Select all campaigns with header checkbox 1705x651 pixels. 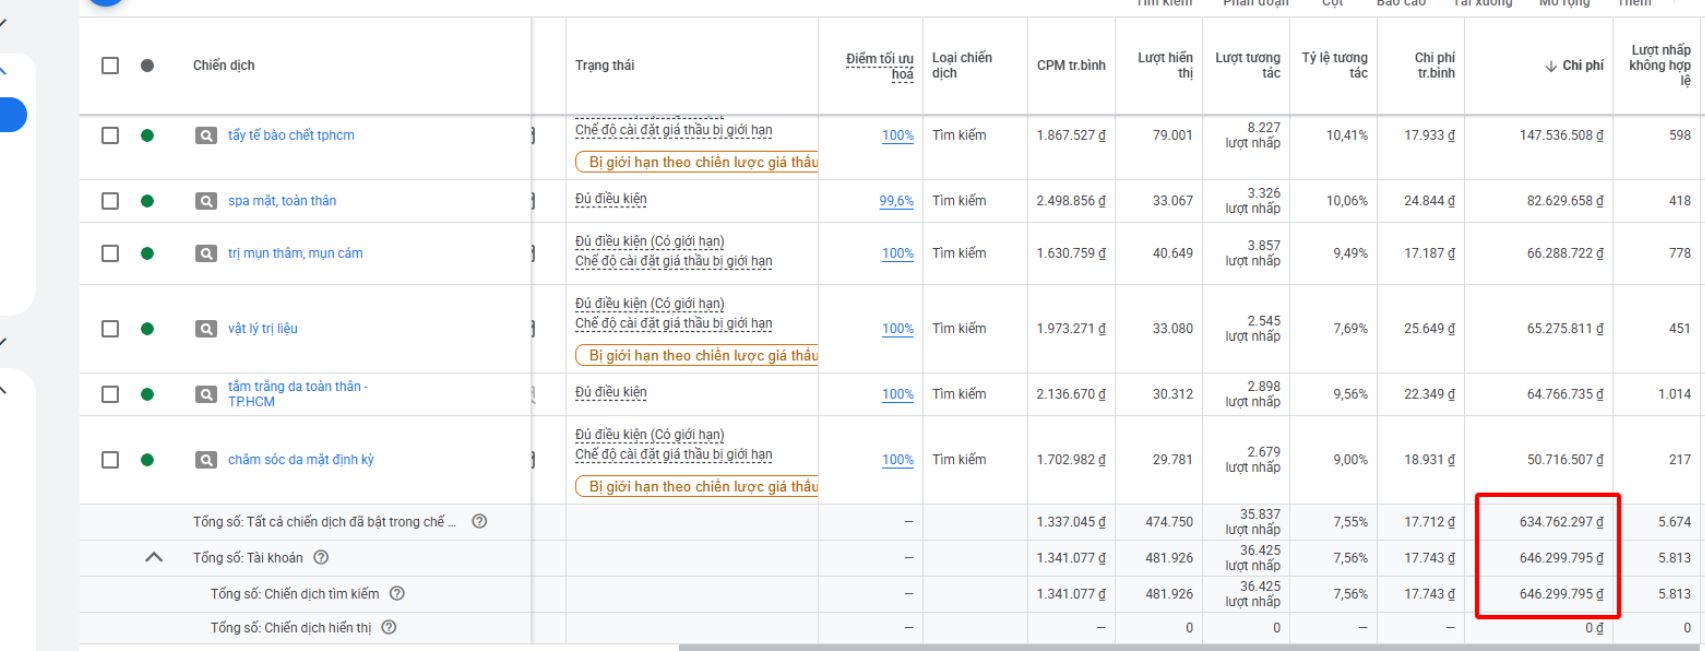click(x=110, y=65)
